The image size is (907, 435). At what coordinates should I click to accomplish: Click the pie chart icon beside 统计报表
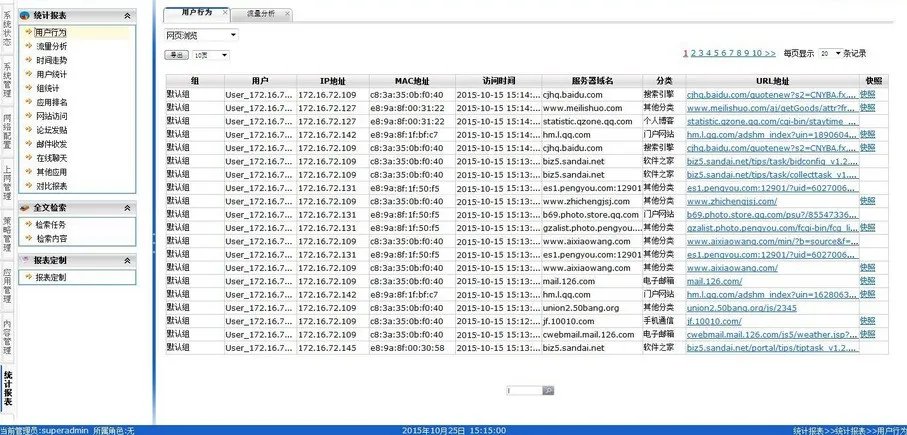(x=25, y=16)
